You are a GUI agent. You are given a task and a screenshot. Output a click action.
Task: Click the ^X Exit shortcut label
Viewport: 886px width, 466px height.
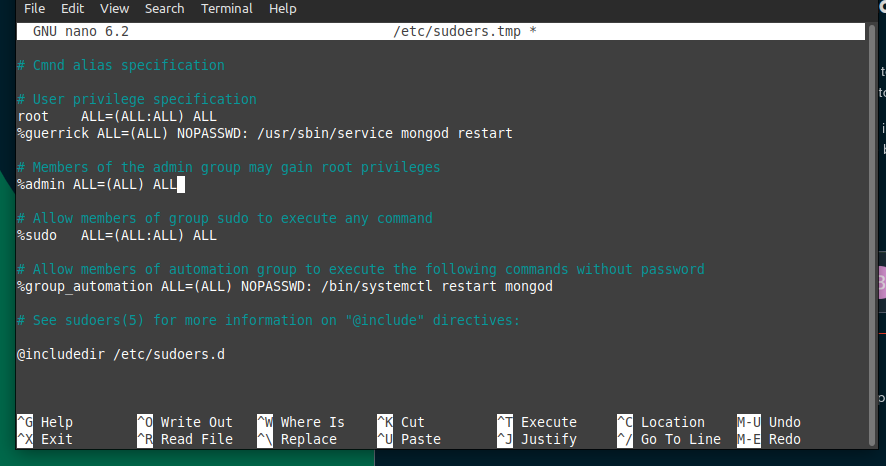(45, 439)
